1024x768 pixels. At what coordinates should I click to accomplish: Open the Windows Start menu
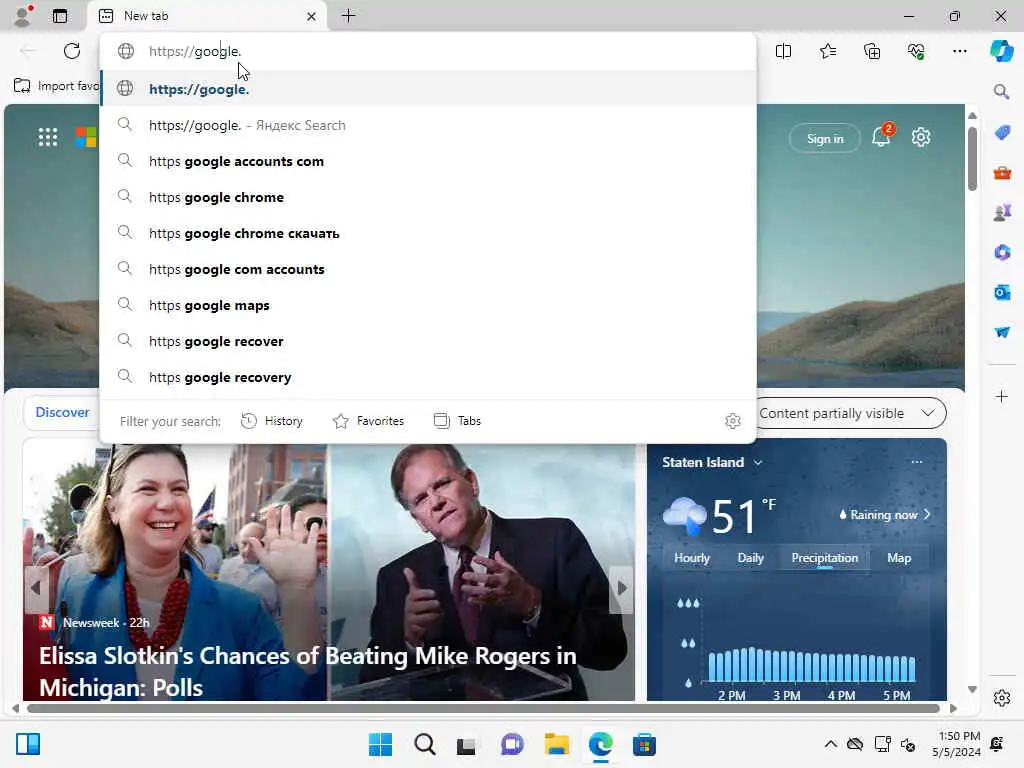tap(380, 744)
